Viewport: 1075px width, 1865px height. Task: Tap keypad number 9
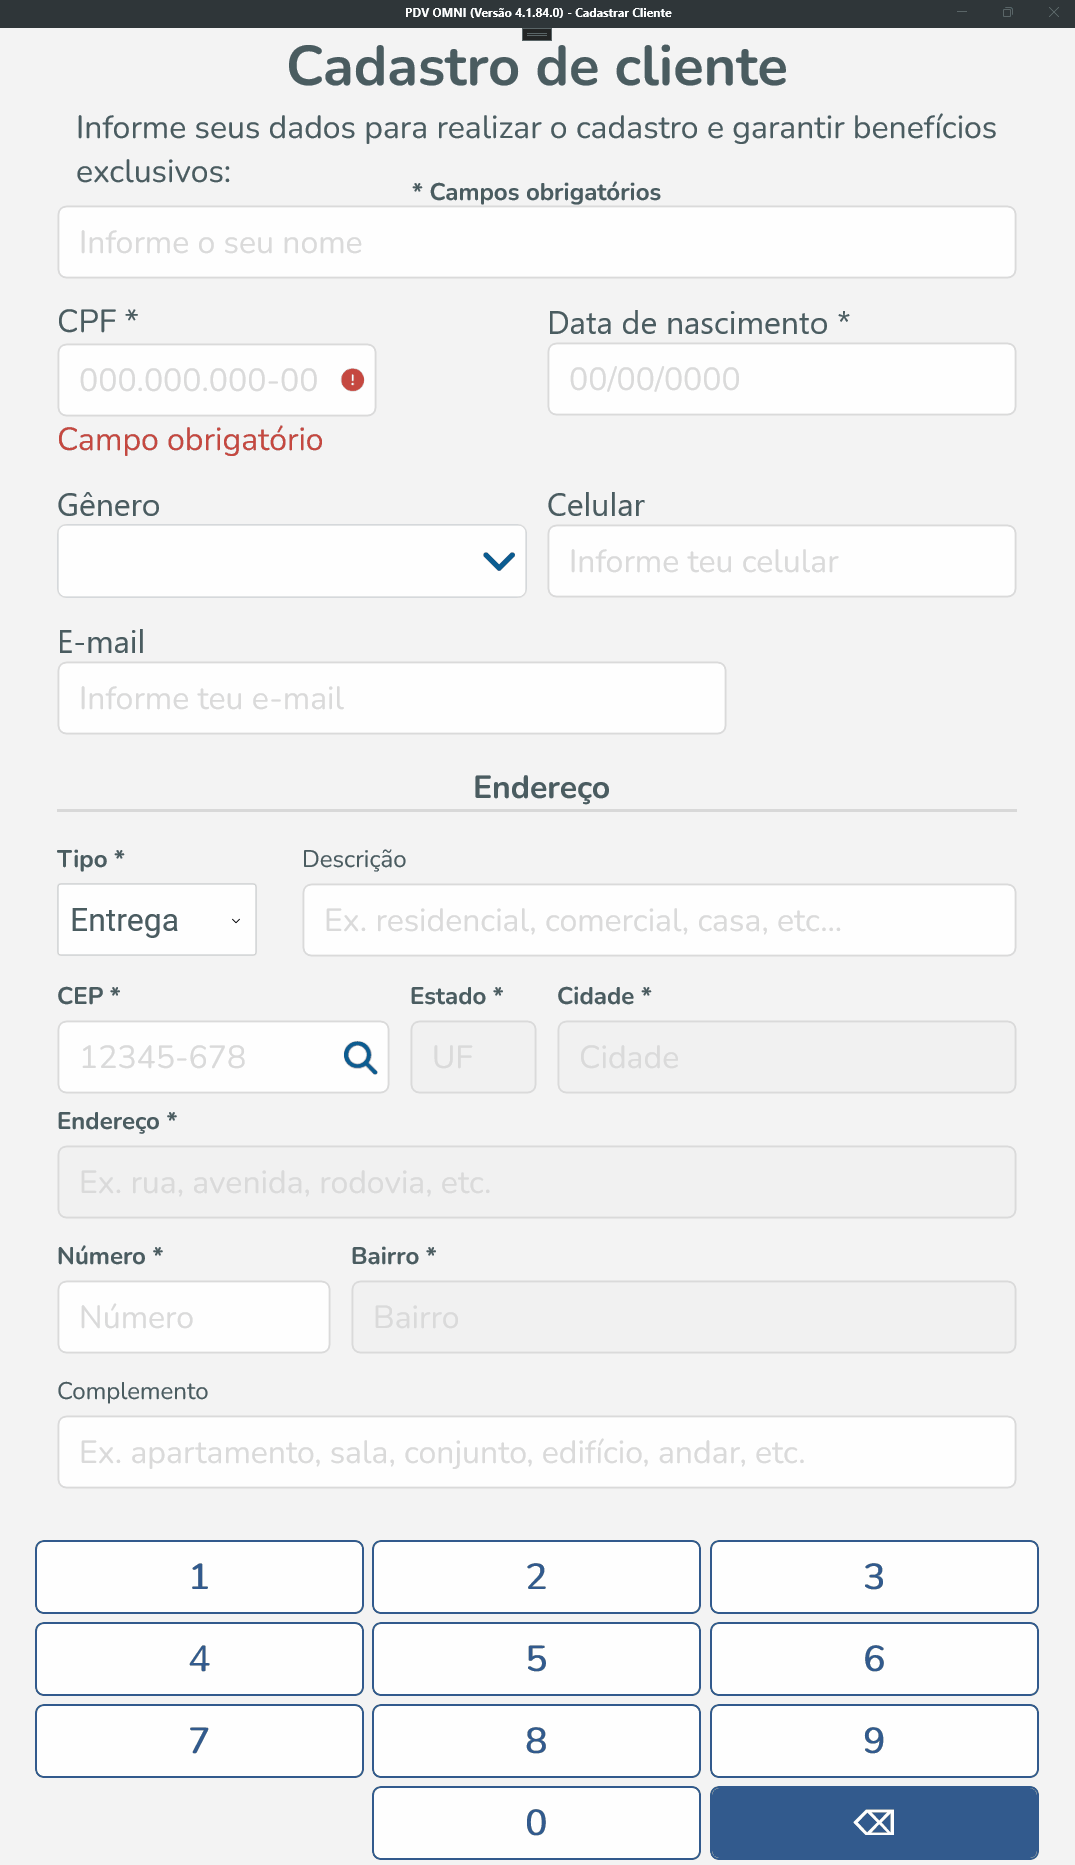point(873,1740)
